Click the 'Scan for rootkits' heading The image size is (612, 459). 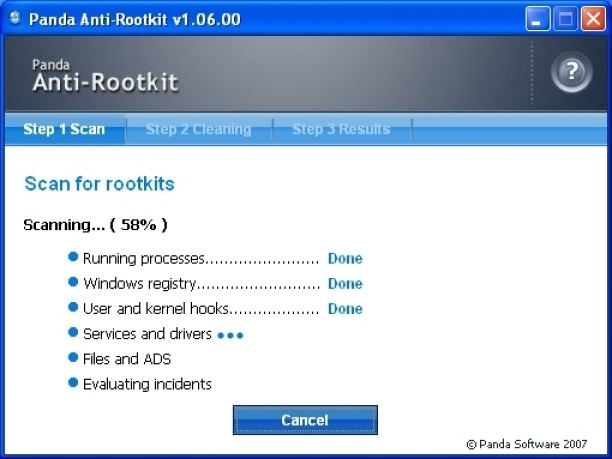tap(99, 184)
